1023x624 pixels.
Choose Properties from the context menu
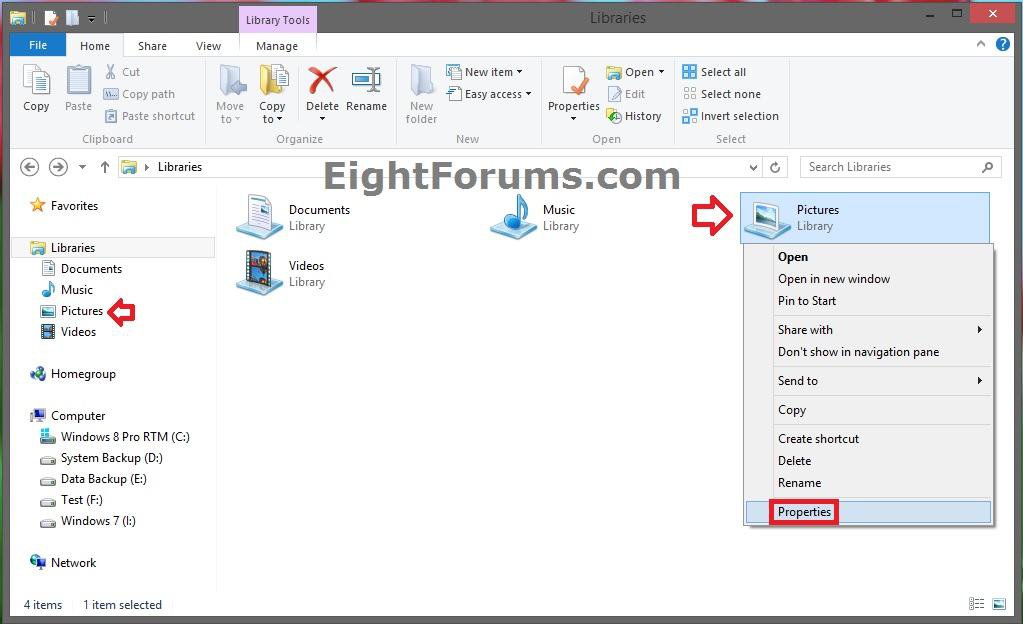pyautogui.click(x=805, y=512)
